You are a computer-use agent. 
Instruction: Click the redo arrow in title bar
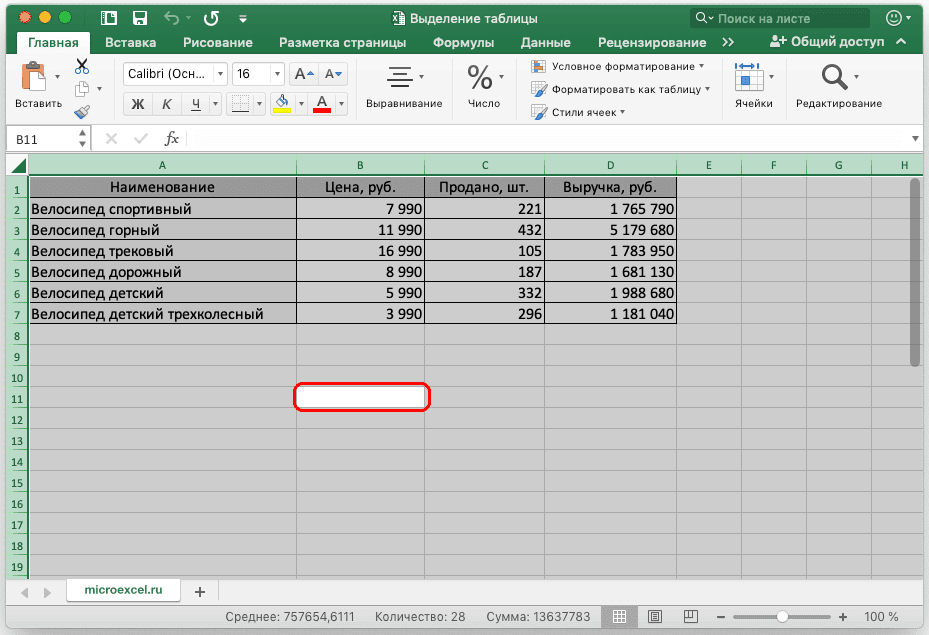click(x=211, y=18)
